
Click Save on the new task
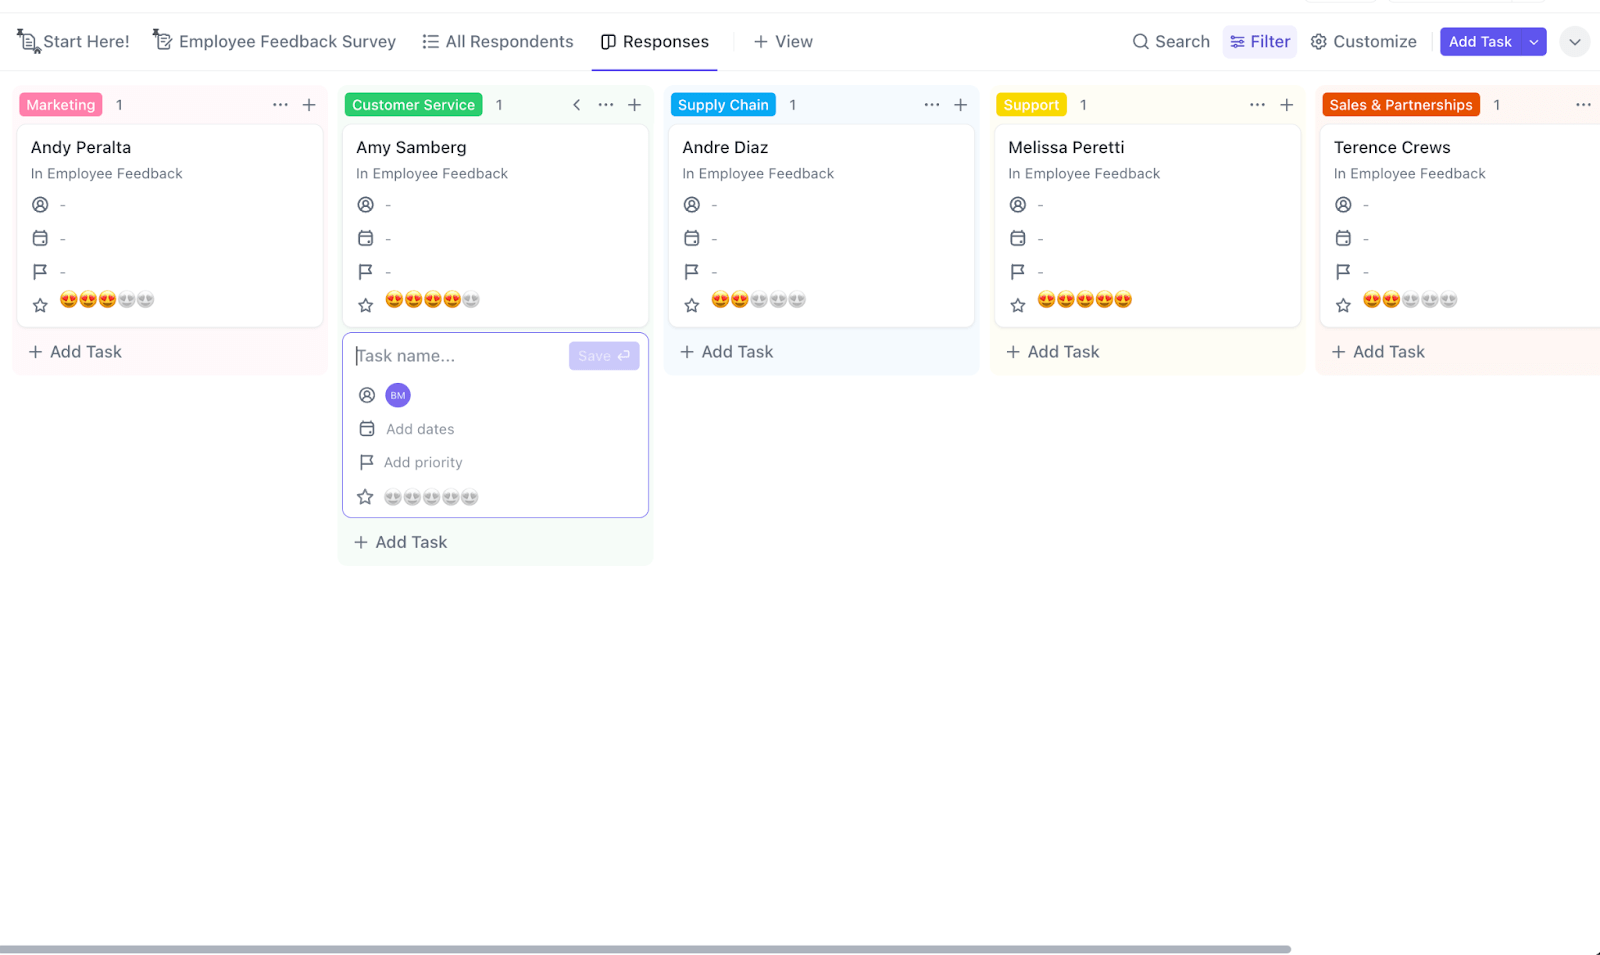click(604, 356)
